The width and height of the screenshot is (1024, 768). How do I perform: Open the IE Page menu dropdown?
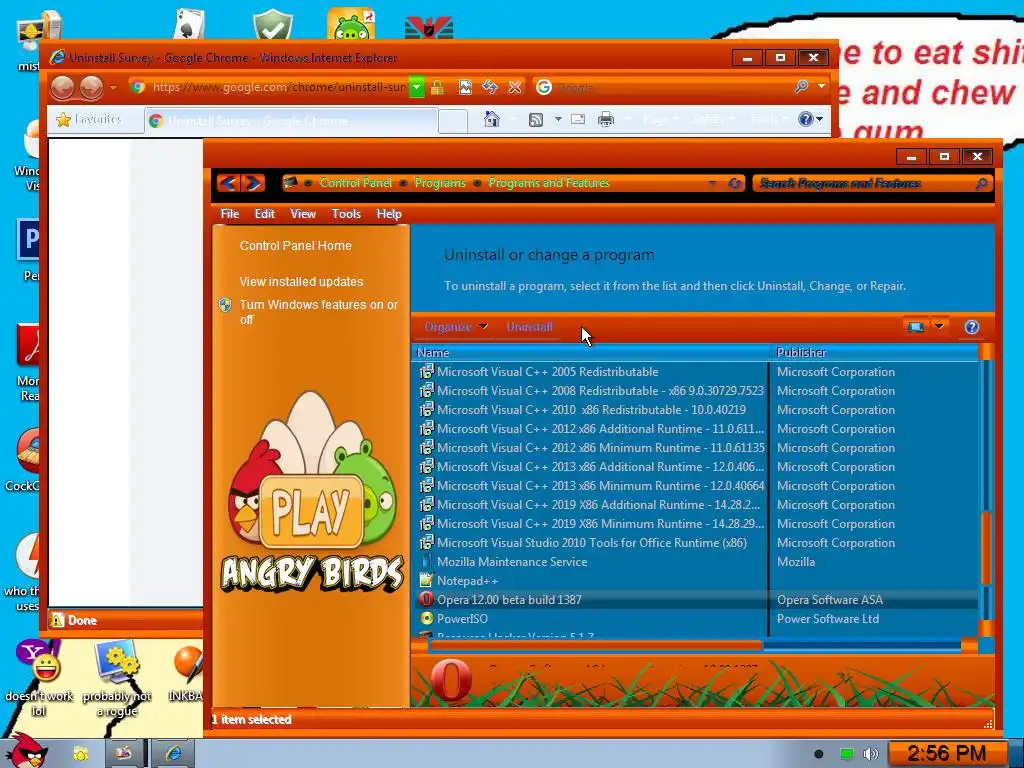coord(661,119)
